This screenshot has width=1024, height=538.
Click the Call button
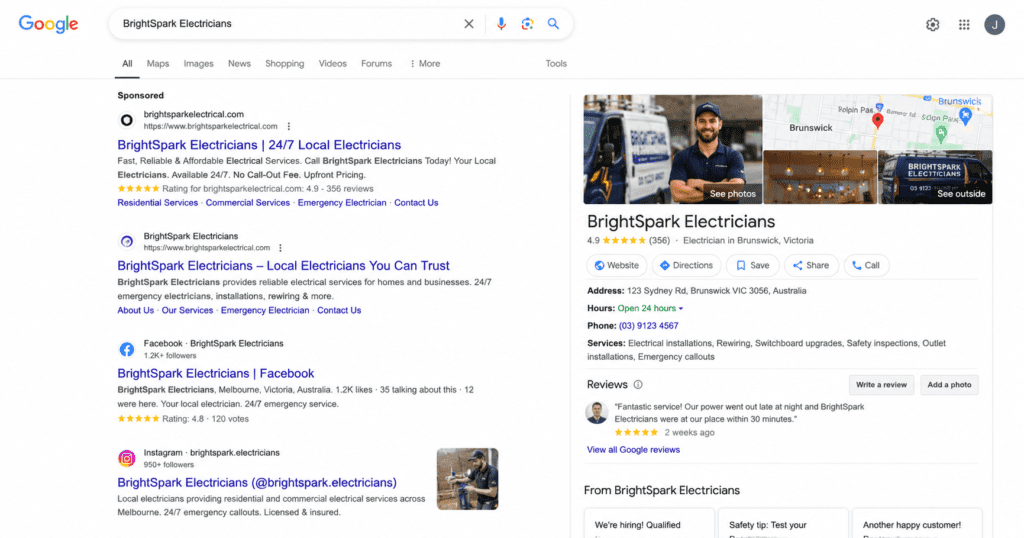click(866, 266)
